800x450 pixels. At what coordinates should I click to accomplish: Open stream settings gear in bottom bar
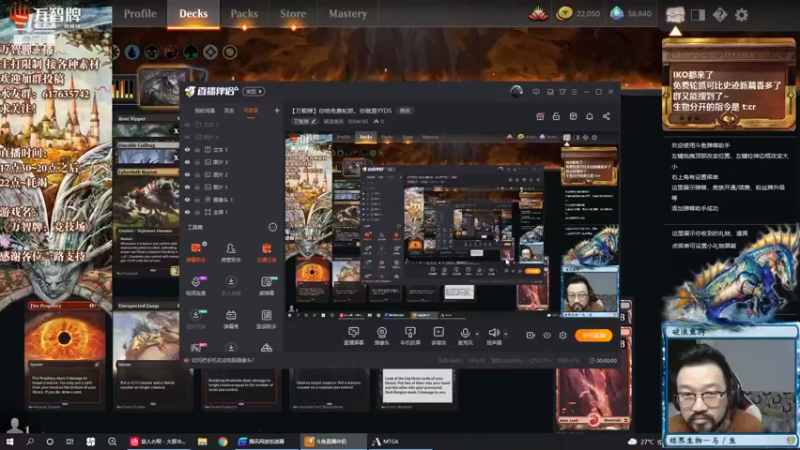563,335
